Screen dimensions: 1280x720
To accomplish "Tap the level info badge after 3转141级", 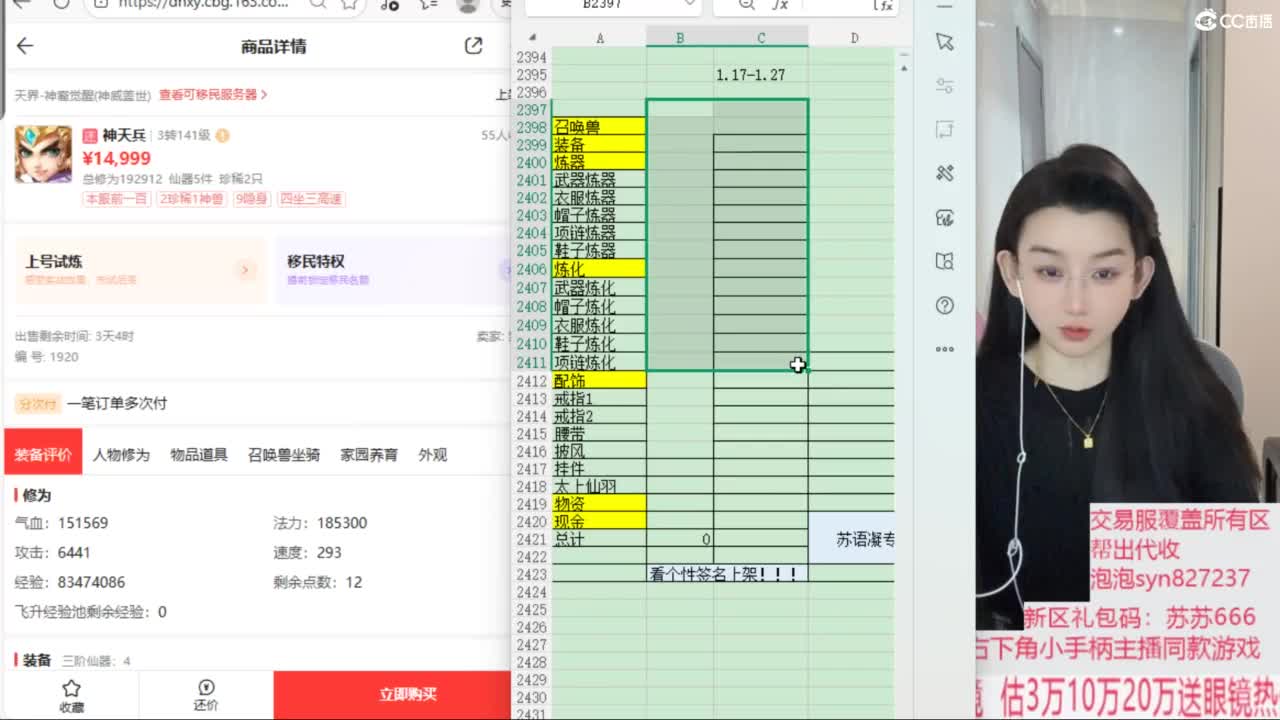I will 222,135.
